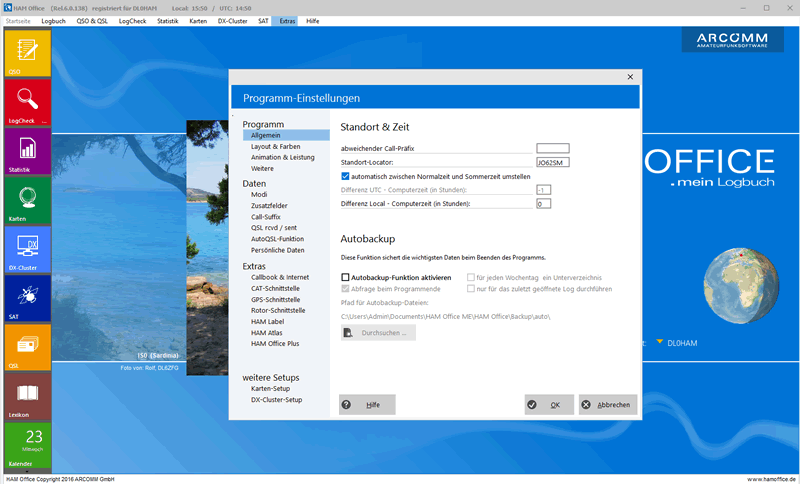Enable Autobackup-Funktion aktivieren checkbox
This screenshot has width=800, height=484.
345,277
